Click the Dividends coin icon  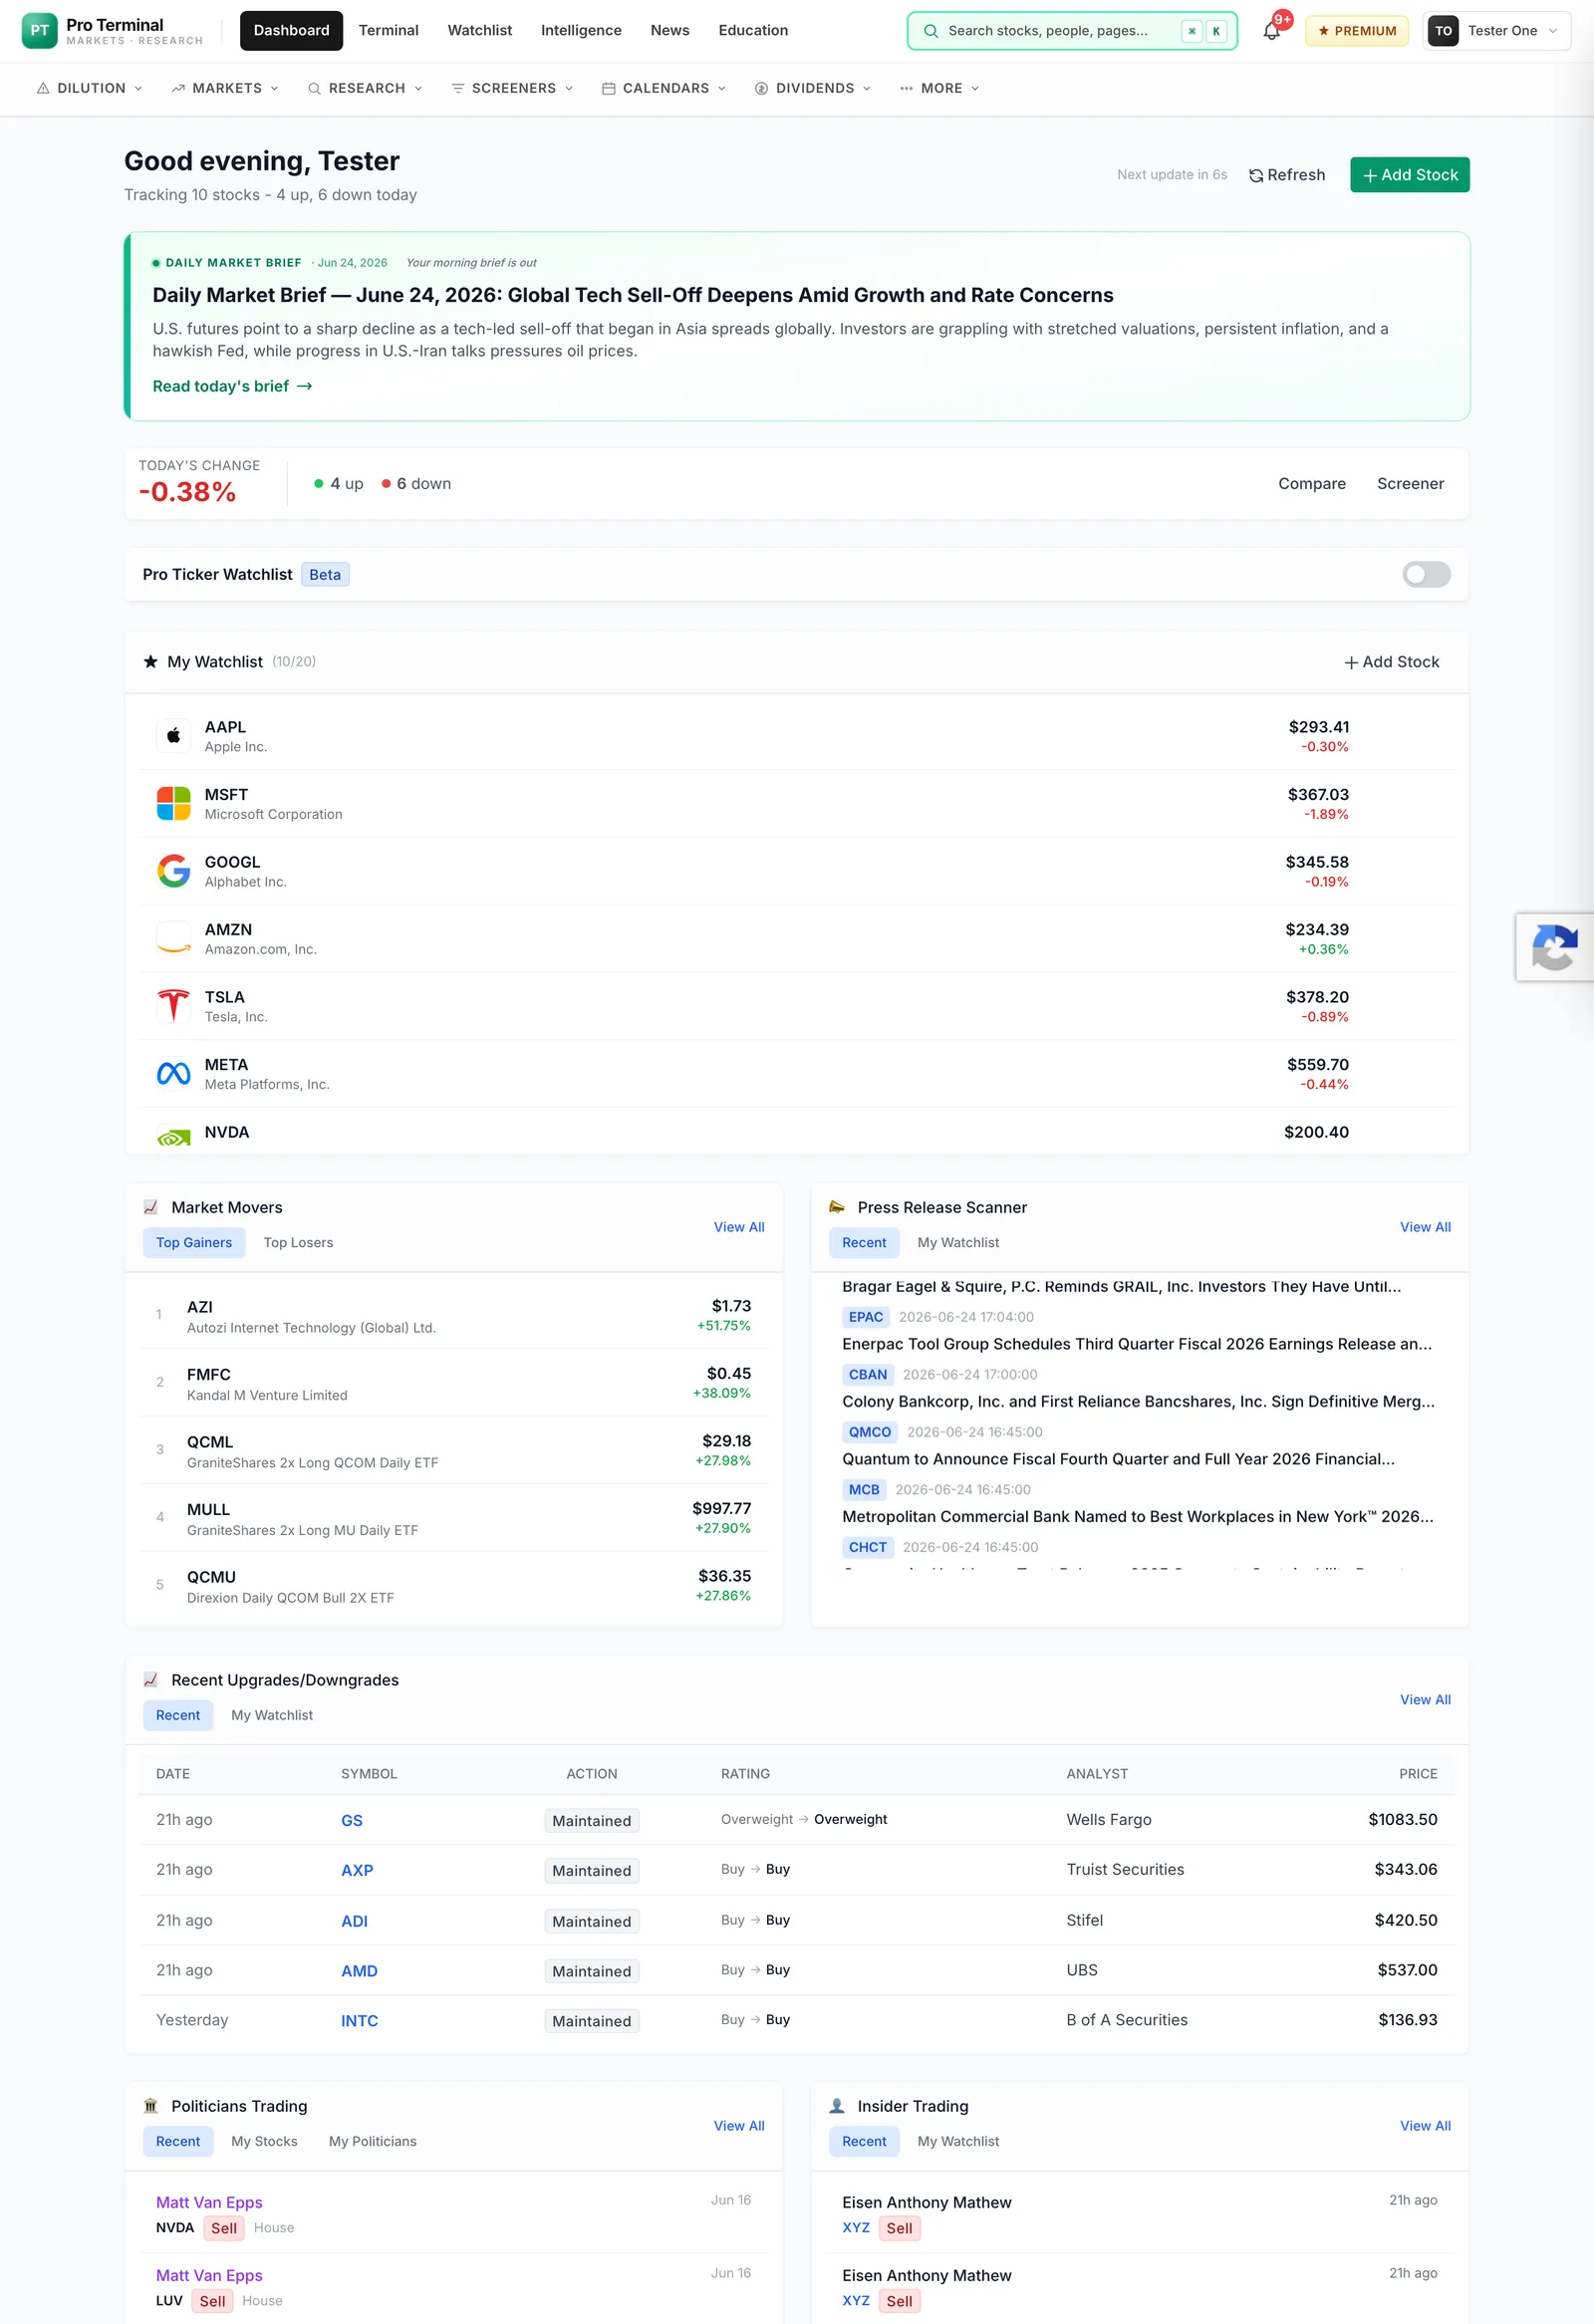pyautogui.click(x=761, y=88)
